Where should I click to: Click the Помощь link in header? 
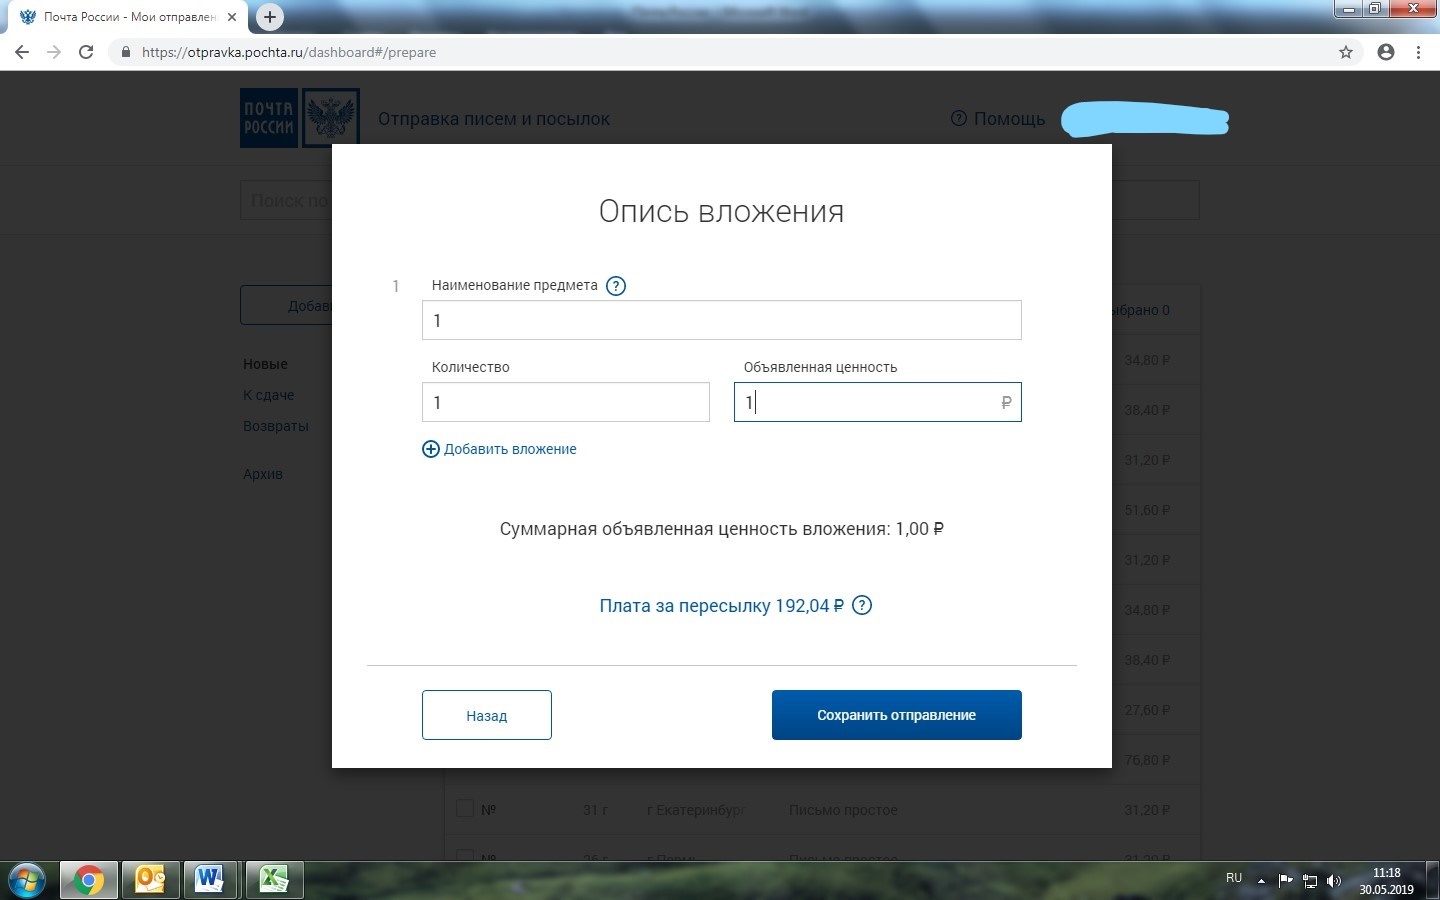[1009, 119]
